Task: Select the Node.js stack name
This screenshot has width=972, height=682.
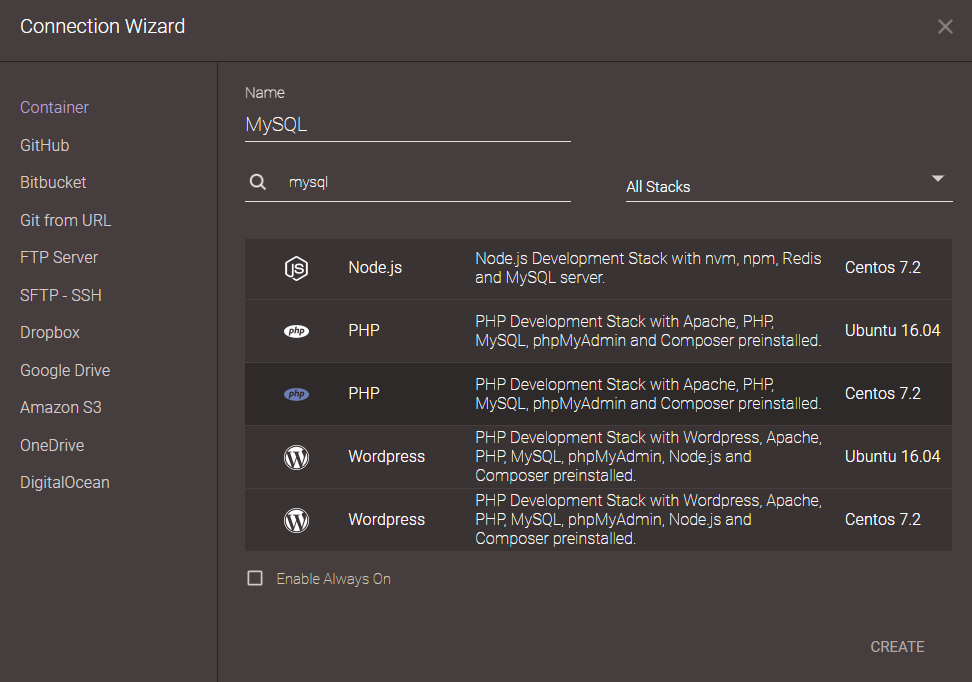Action: [375, 268]
